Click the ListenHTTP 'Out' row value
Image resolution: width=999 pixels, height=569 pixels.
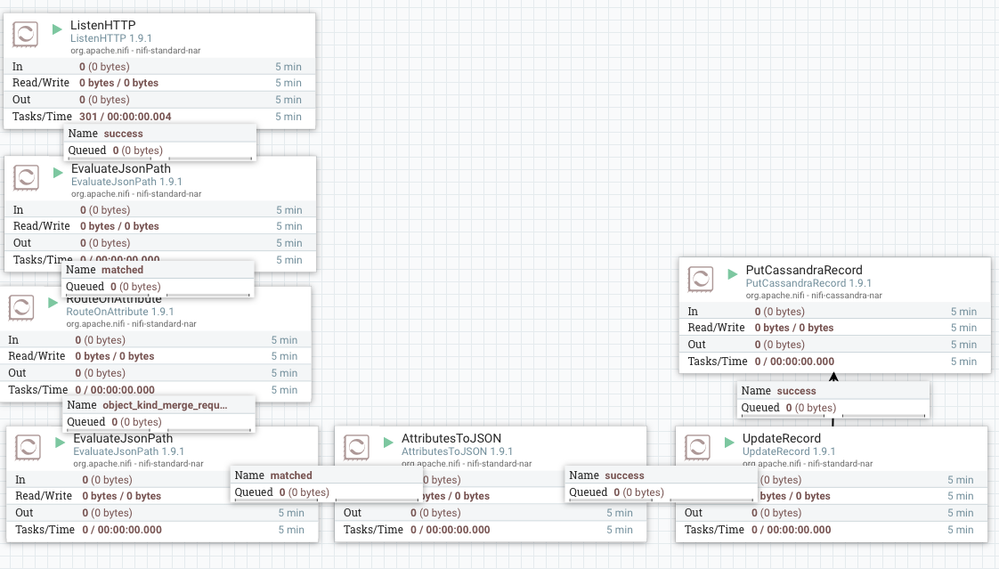click(x=104, y=99)
